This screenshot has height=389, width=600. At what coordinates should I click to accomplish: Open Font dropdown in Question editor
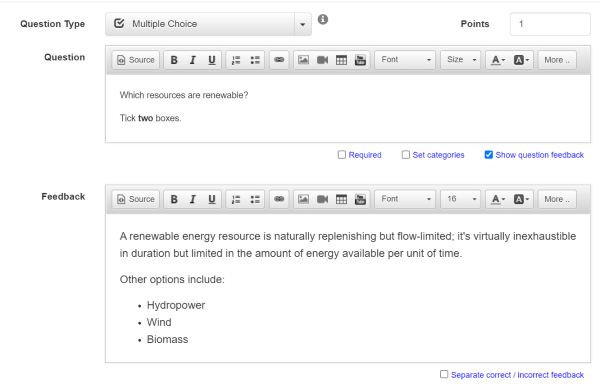[x=405, y=60]
